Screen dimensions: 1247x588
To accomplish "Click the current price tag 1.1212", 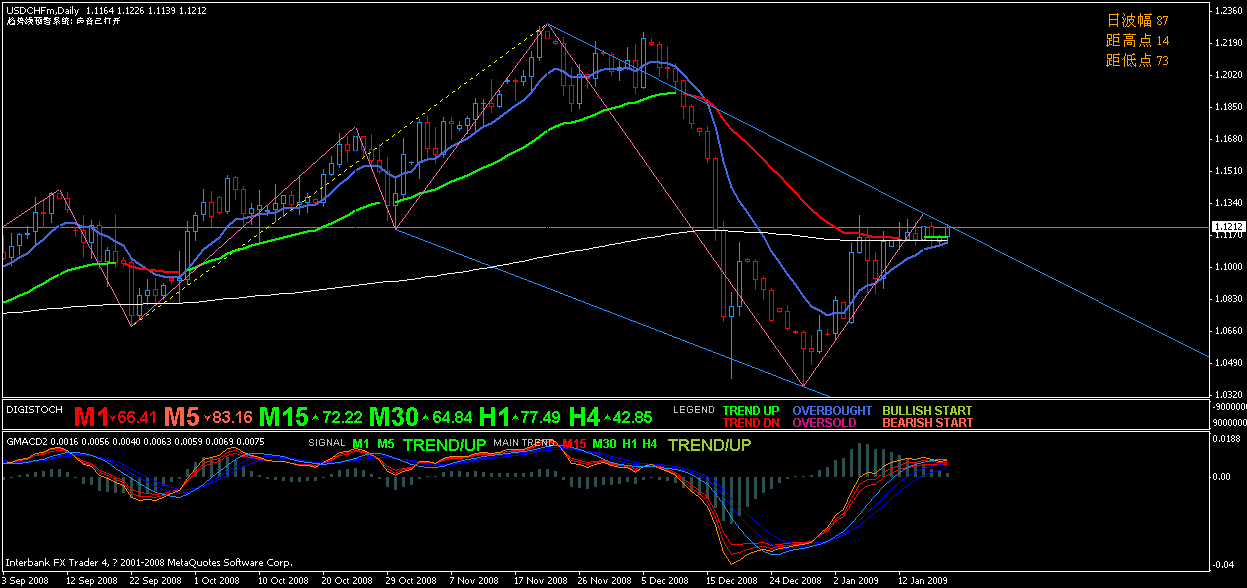I will click(1227, 227).
